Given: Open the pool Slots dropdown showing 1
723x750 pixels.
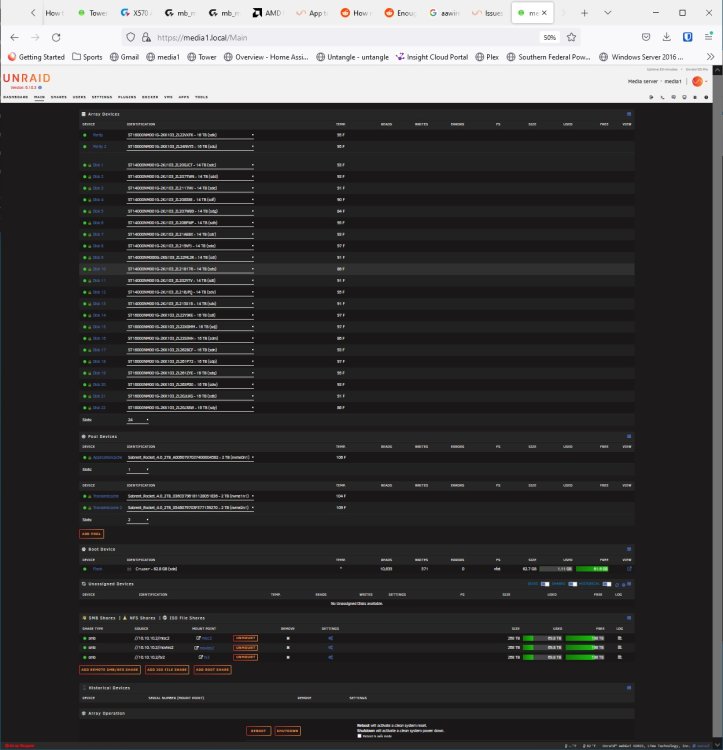Looking at the screenshot, I should pyautogui.click(x=138, y=470).
